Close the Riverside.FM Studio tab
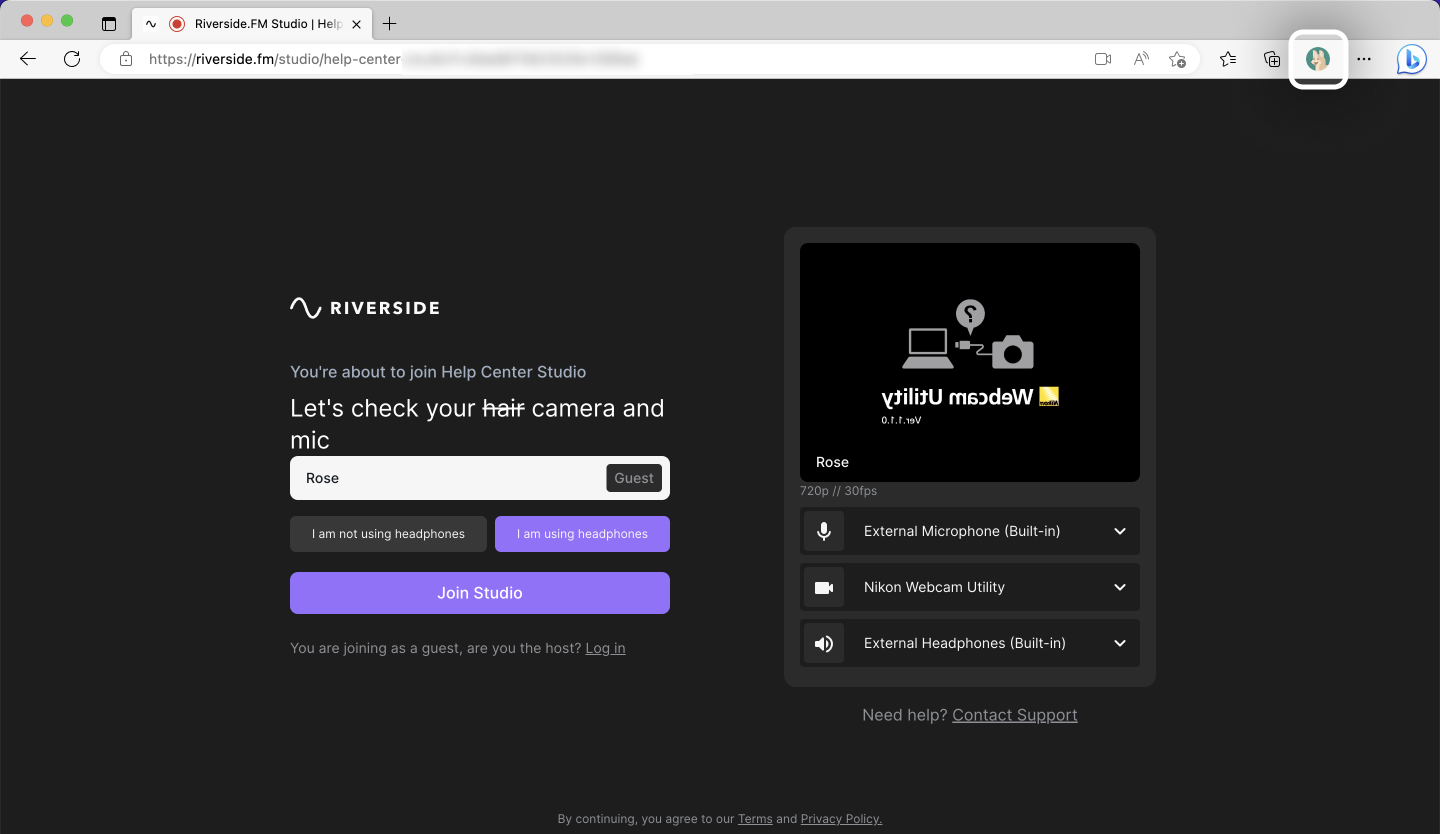Screen dimensions: 1440x834 (357, 23)
